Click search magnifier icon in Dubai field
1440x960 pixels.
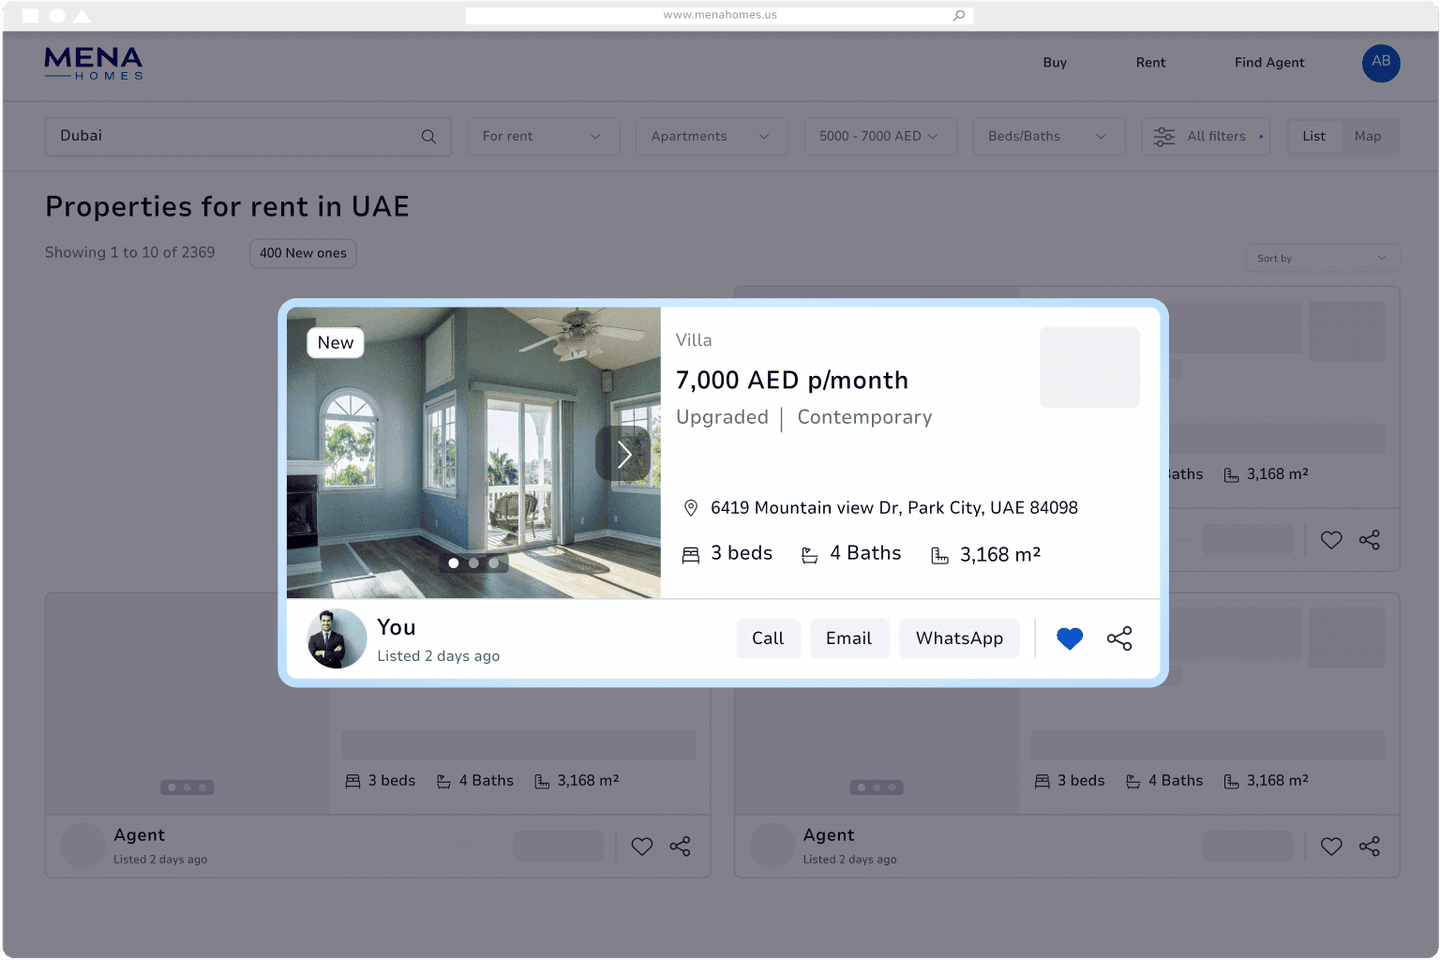(429, 137)
